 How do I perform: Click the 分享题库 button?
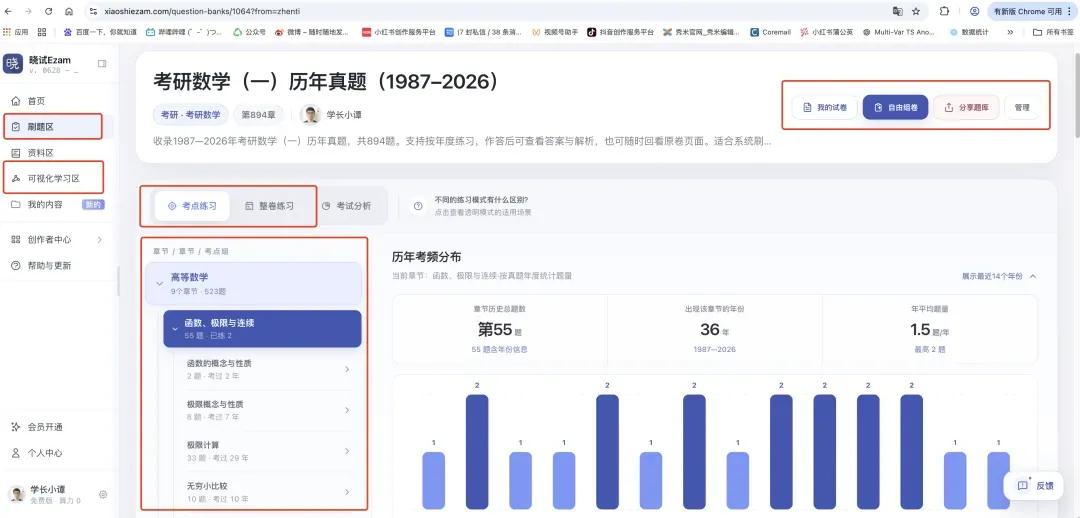tap(966, 107)
